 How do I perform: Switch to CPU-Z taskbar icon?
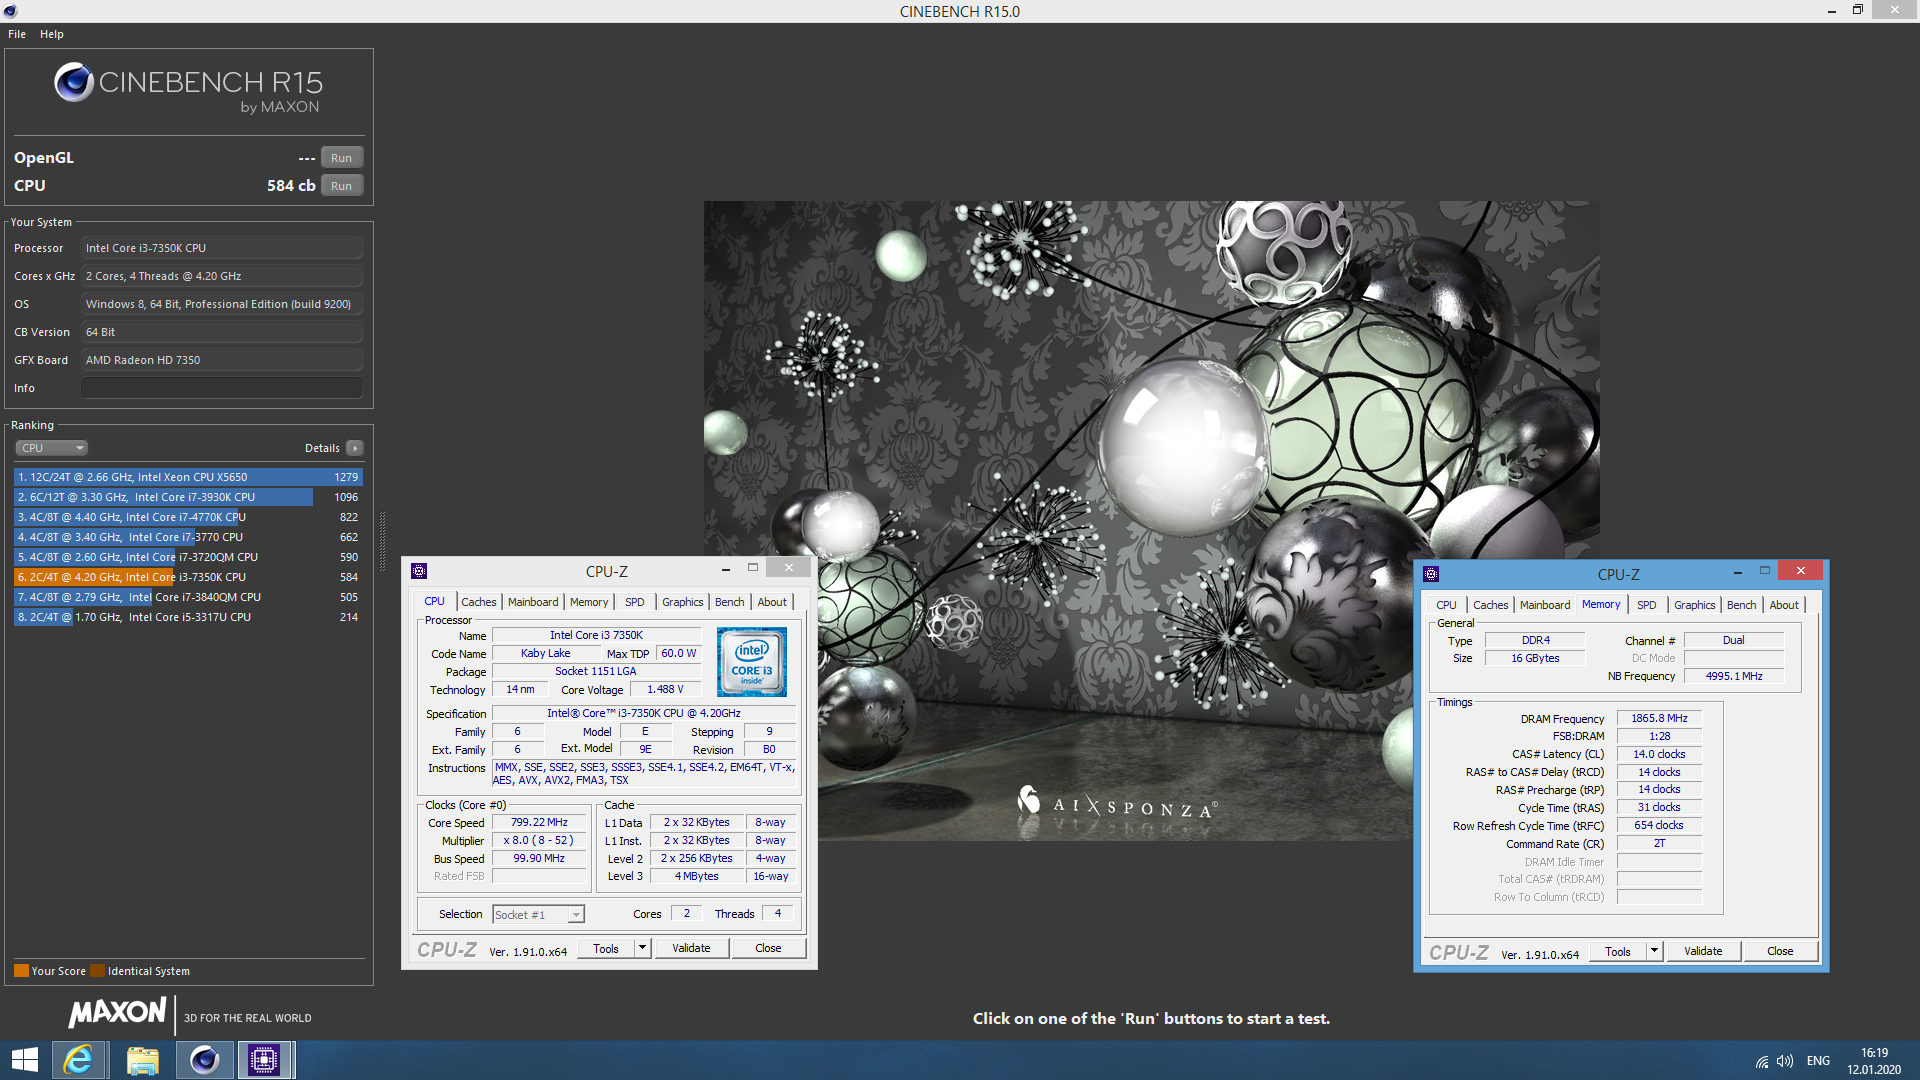[265, 1060]
